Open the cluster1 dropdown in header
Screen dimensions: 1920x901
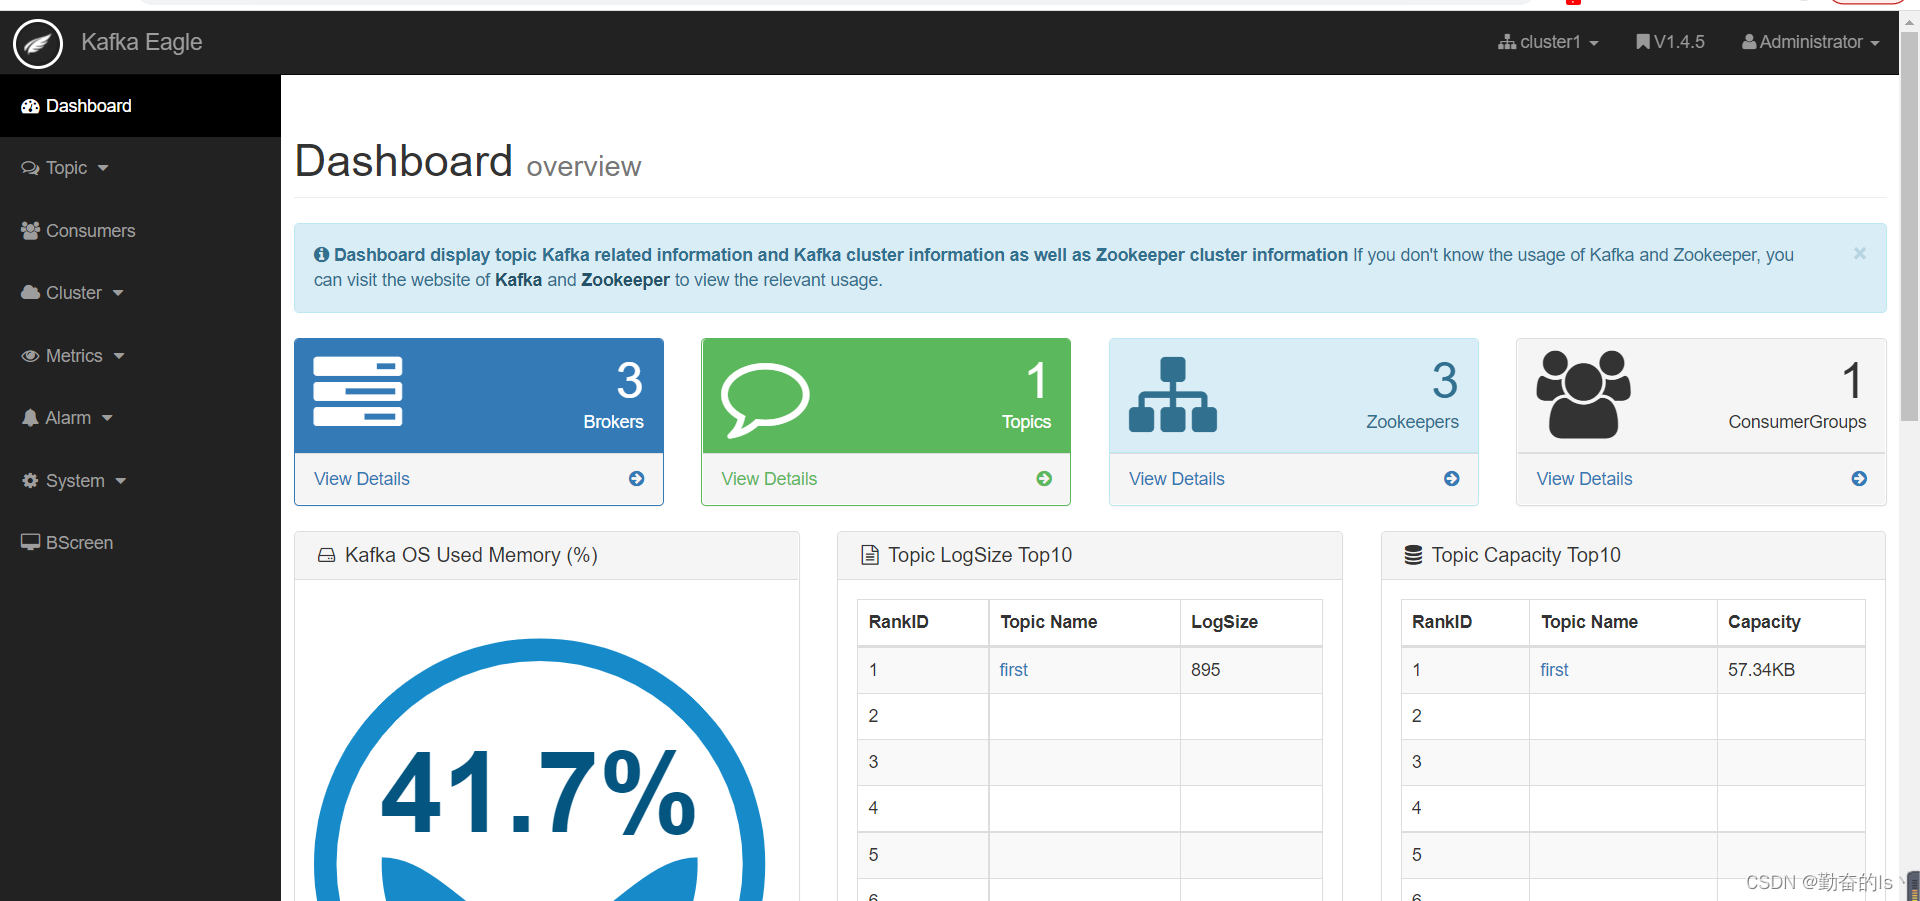point(1548,42)
